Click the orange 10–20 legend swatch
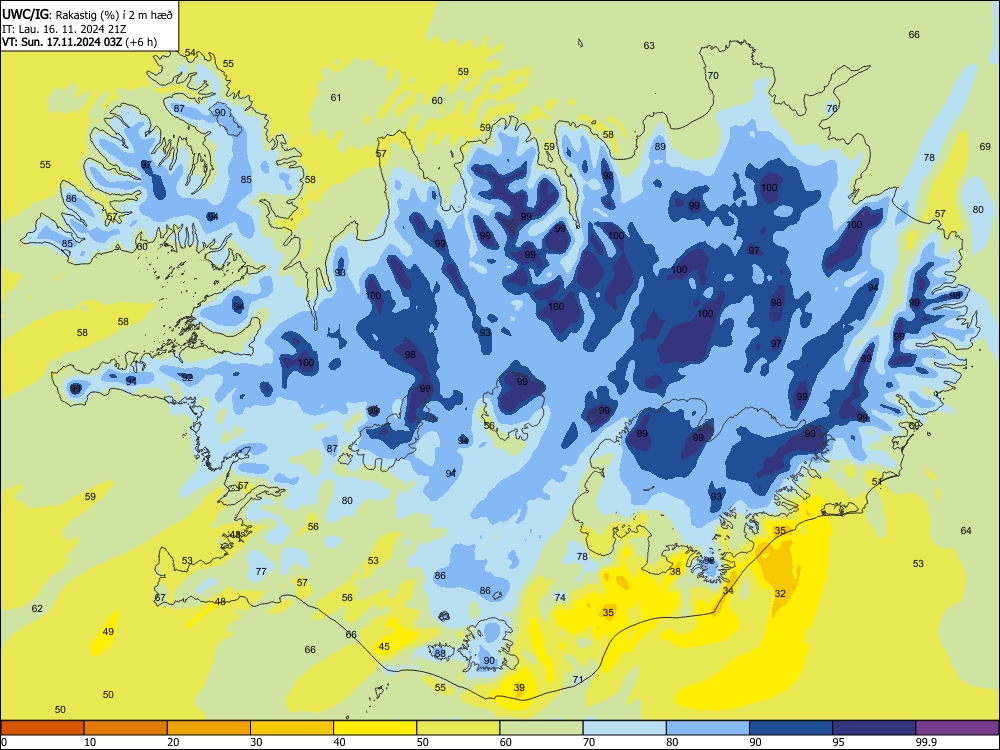This screenshot has height=750, width=1000. [126, 728]
